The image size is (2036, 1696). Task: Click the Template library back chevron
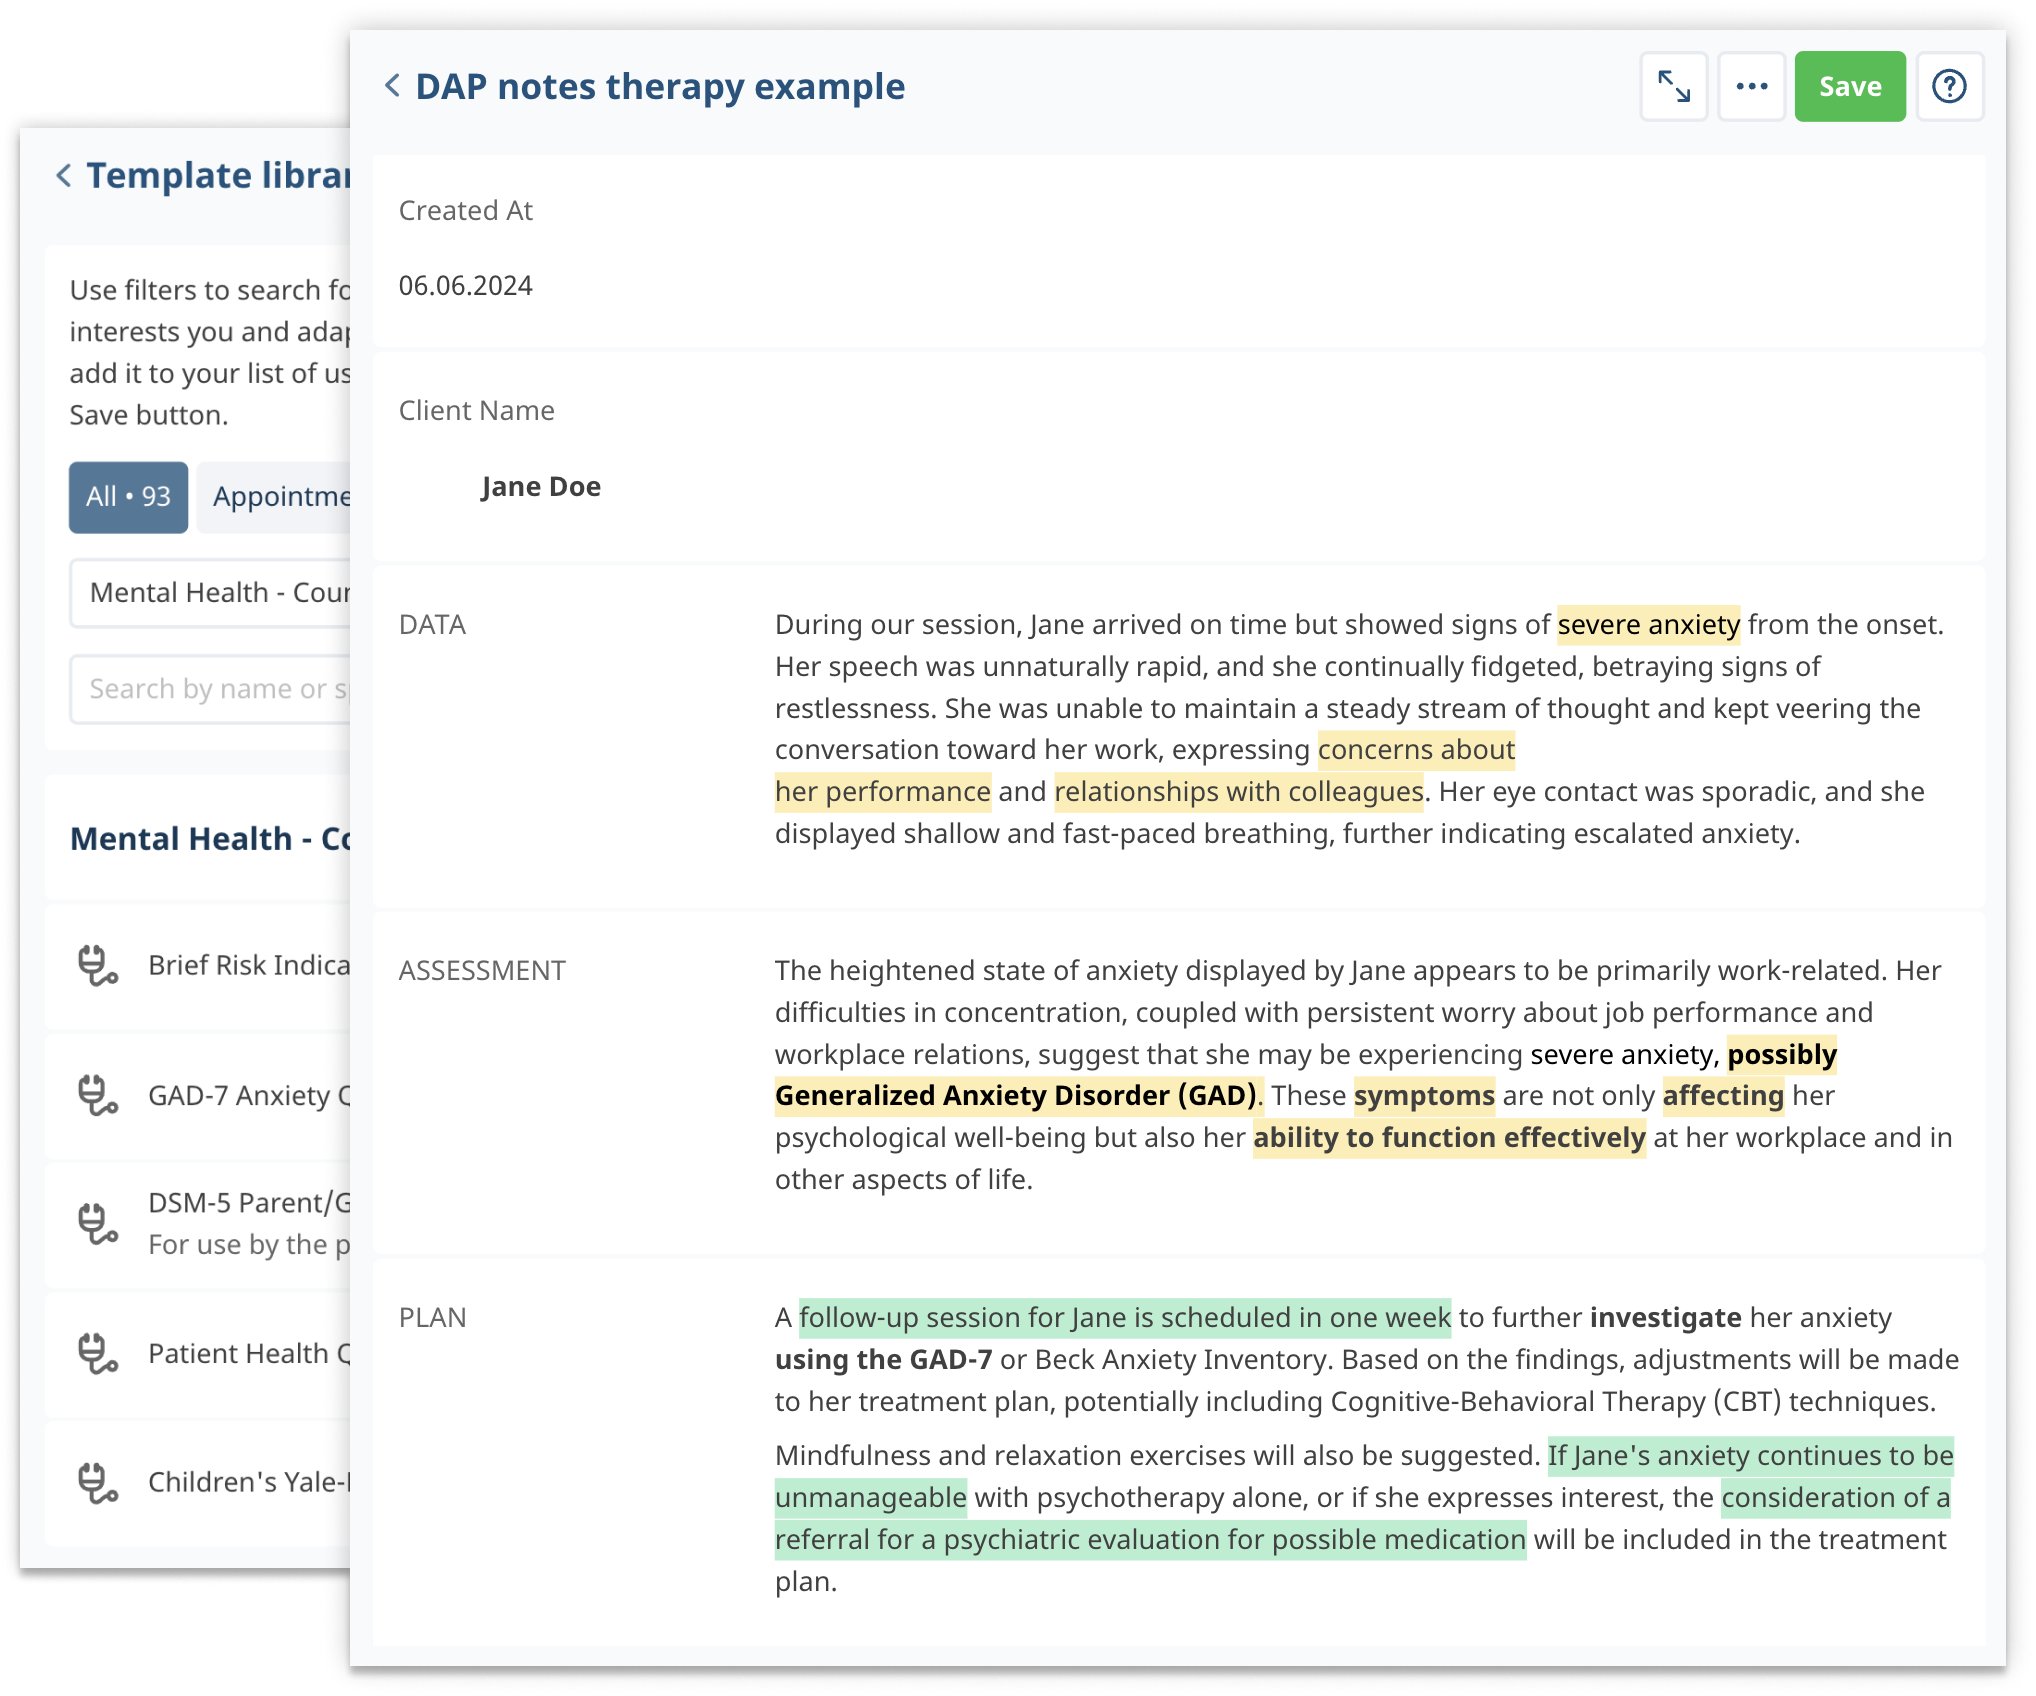pyautogui.click(x=64, y=176)
